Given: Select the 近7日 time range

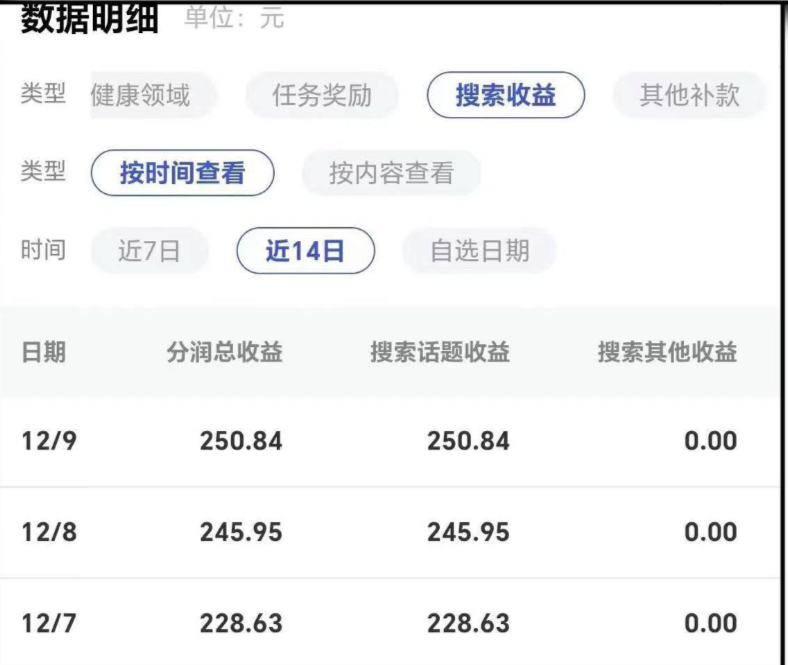Looking at the screenshot, I should tap(149, 251).
